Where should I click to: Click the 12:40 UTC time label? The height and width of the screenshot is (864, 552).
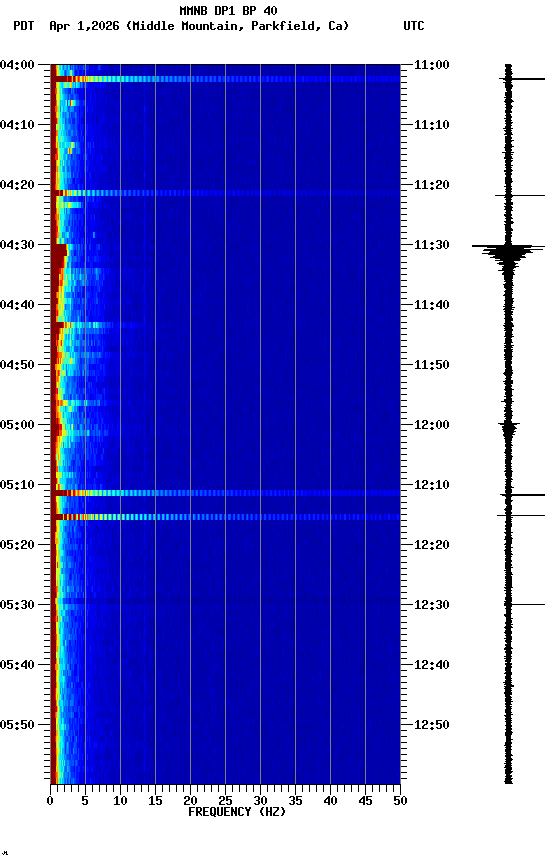(432, 665)
